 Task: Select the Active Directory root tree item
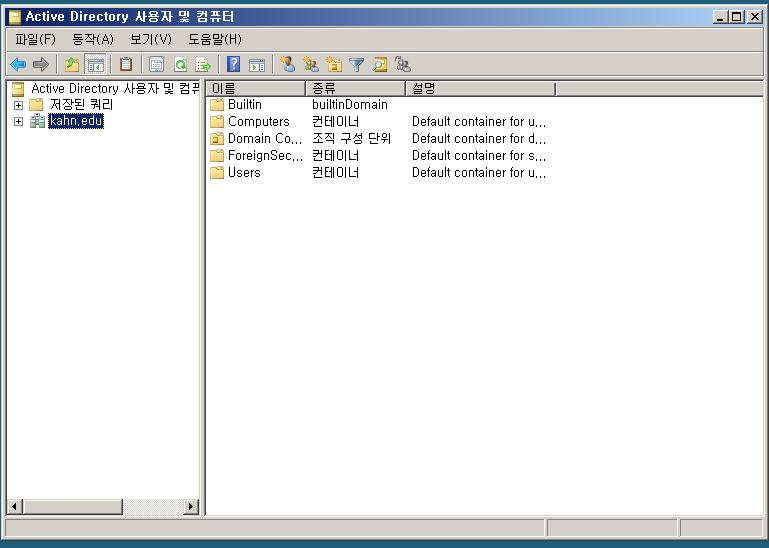pyautogui.click(x=115, y=89)
